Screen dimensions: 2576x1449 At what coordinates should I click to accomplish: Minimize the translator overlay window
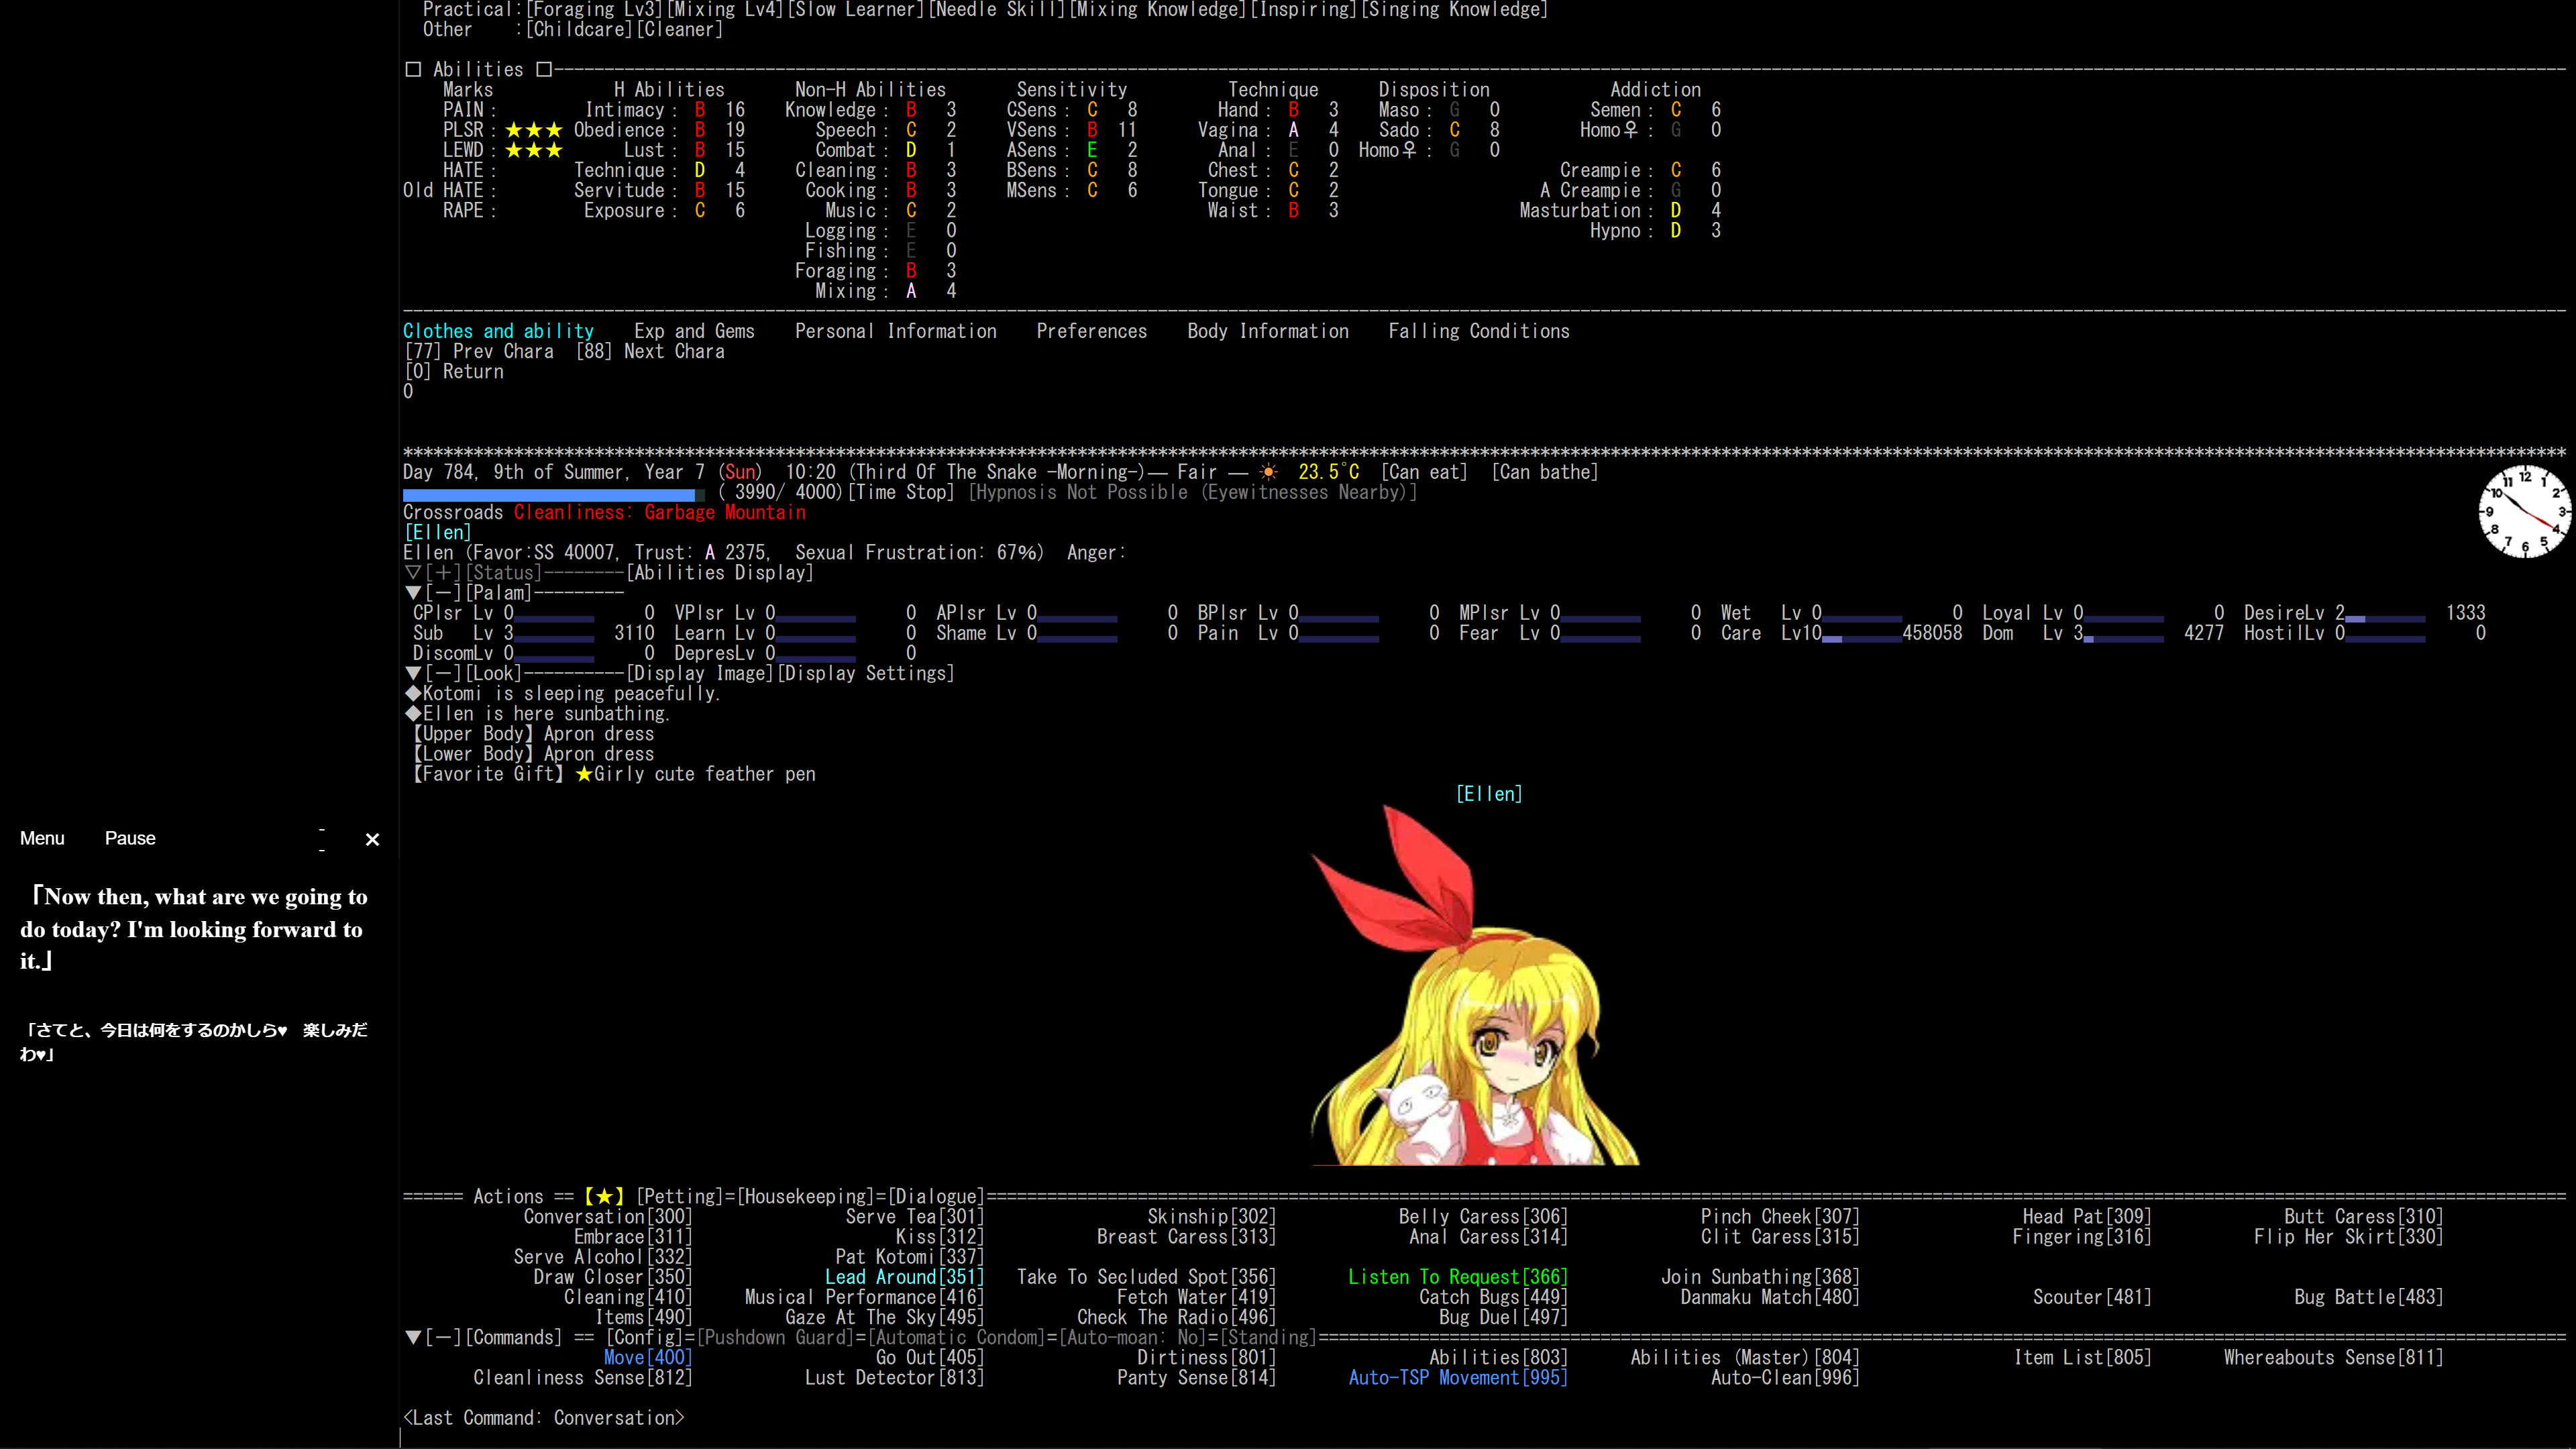click(322, 839)
